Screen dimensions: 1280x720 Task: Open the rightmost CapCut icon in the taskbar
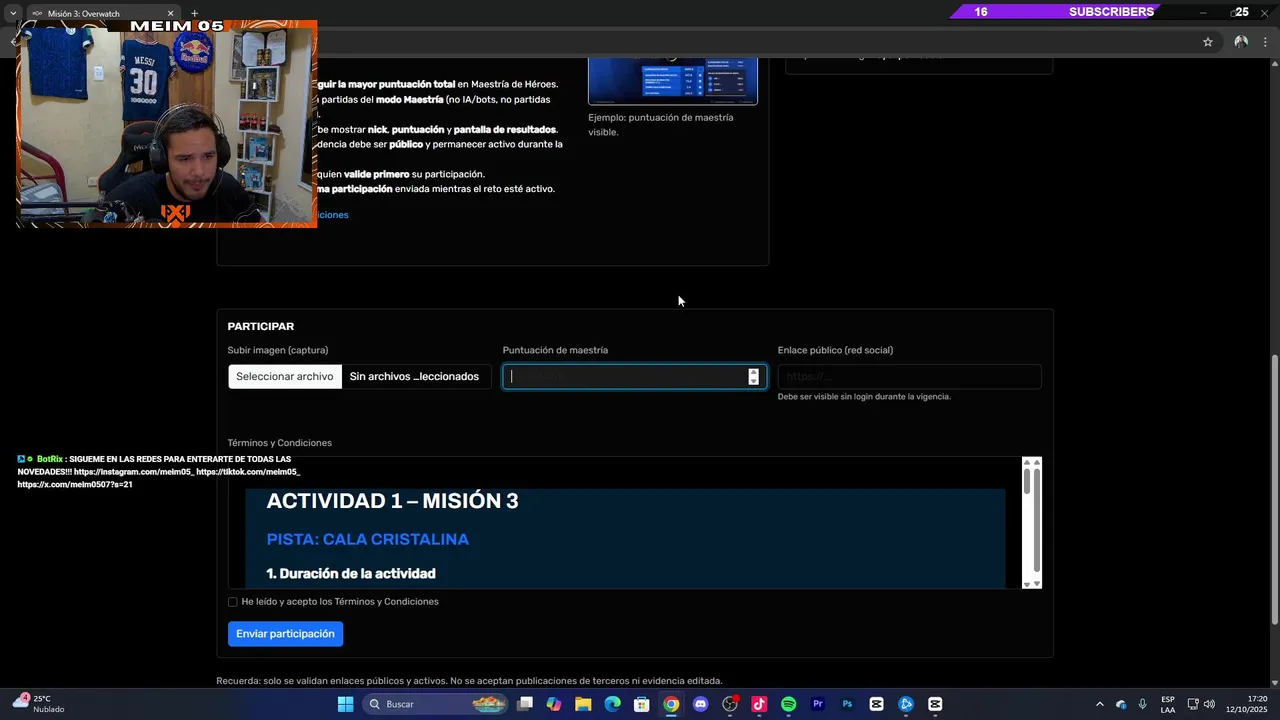coord(935,704)
